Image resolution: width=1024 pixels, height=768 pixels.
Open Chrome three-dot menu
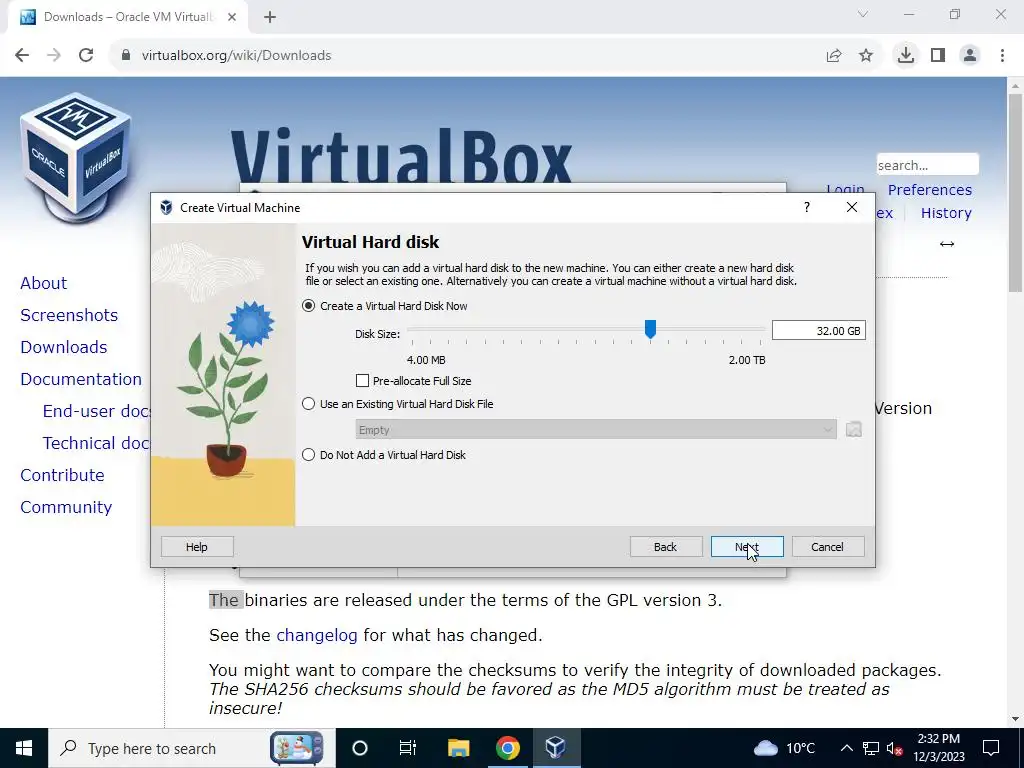click(1002, 56)
